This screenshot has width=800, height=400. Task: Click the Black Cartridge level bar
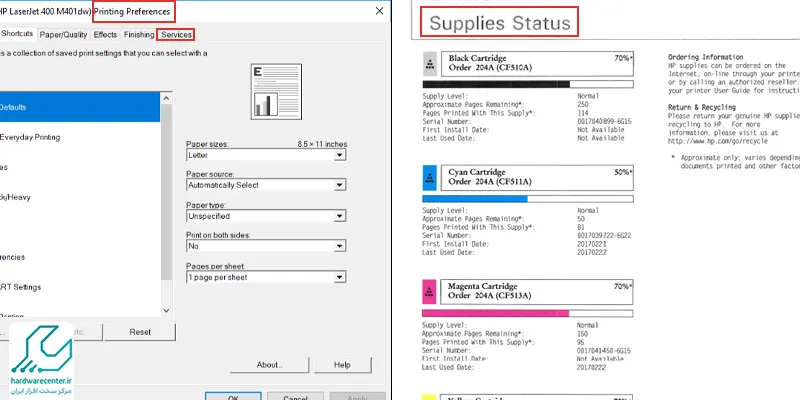pos(528,84)
